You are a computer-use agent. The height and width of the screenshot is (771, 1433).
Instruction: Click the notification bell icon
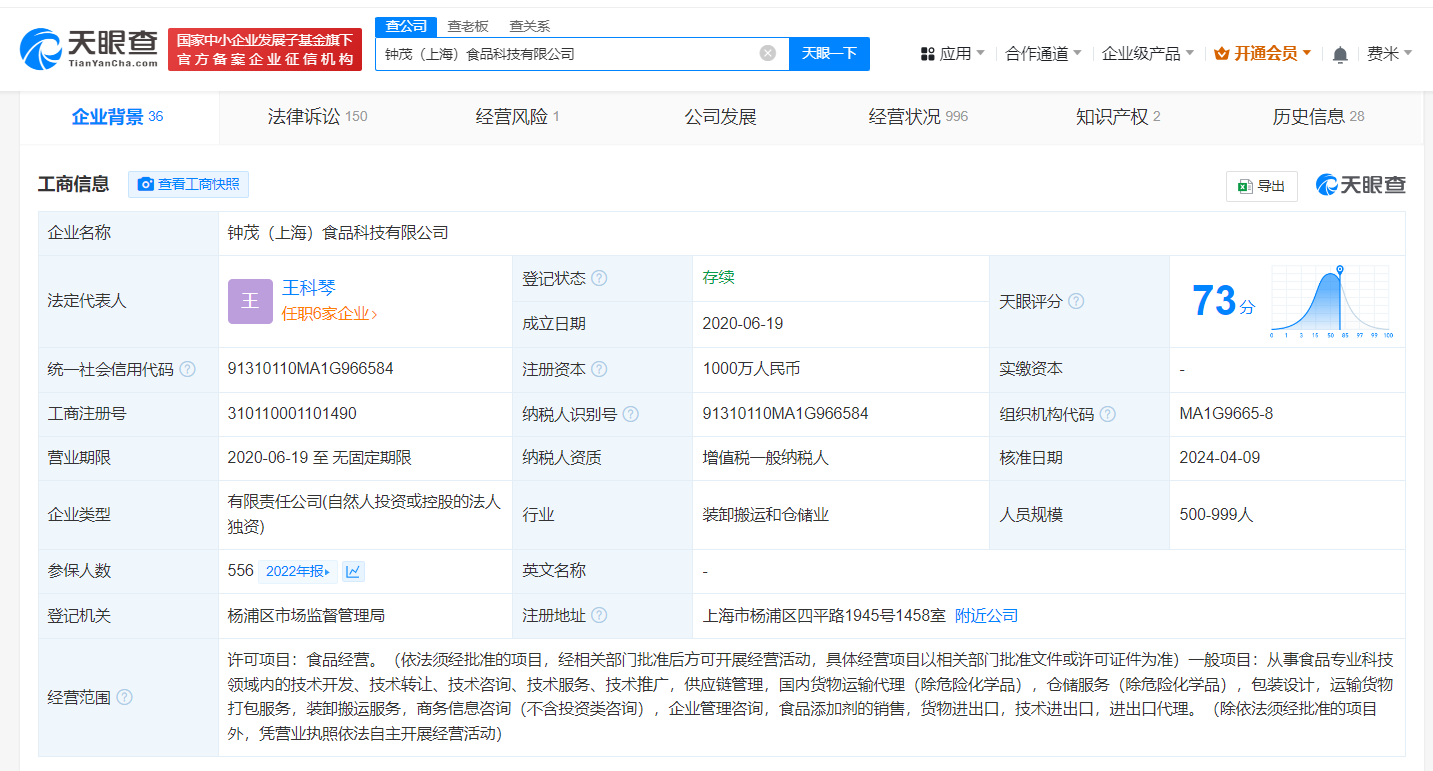click(1340, 54)
